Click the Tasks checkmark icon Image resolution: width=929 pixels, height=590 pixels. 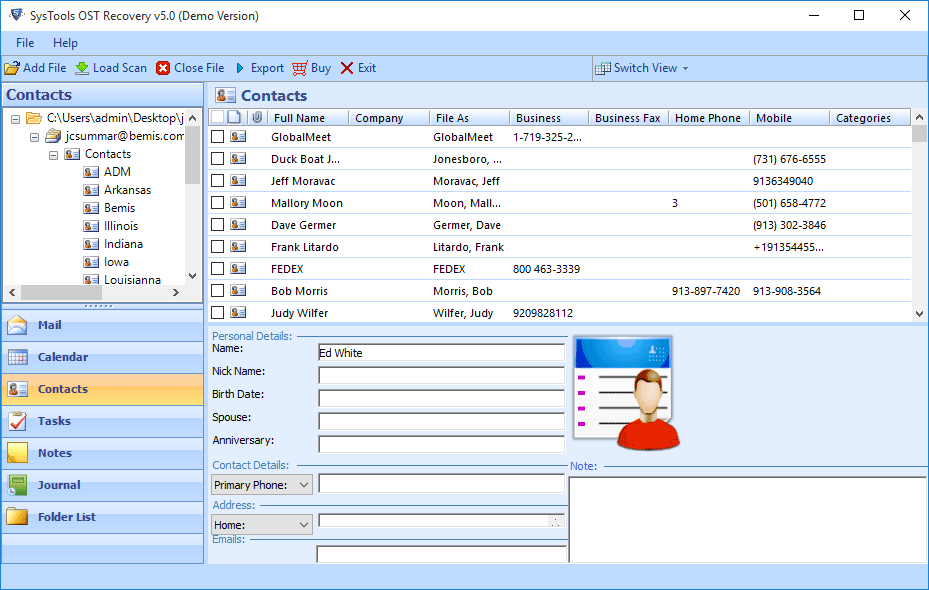point(17,421)
